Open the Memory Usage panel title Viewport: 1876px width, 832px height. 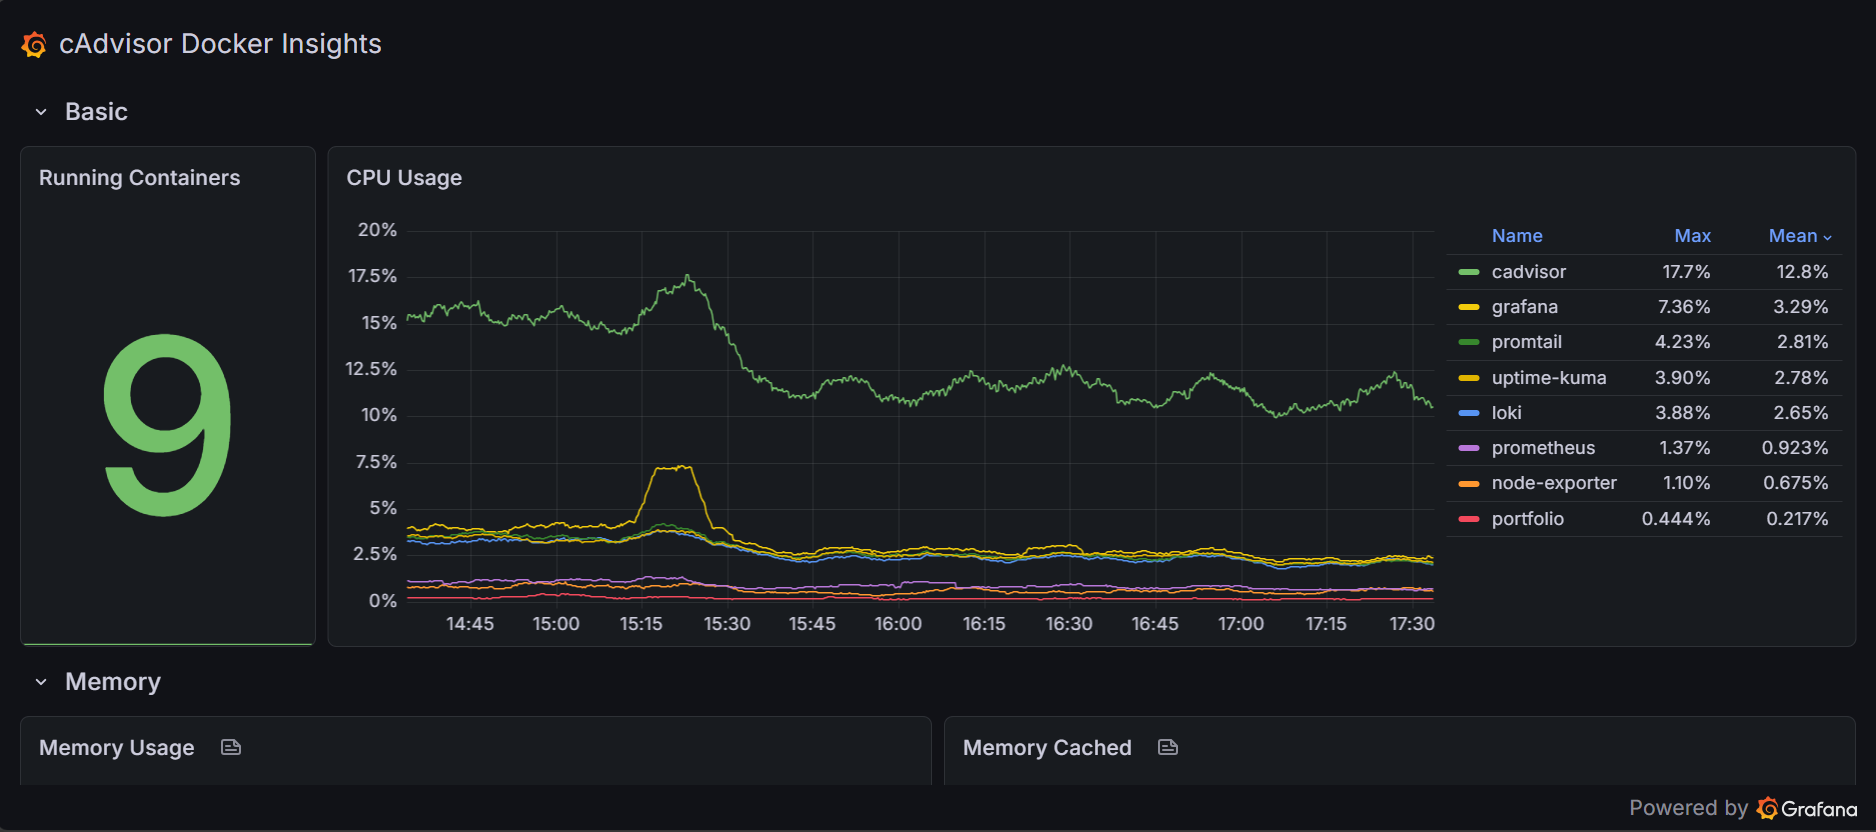(116, 748)
